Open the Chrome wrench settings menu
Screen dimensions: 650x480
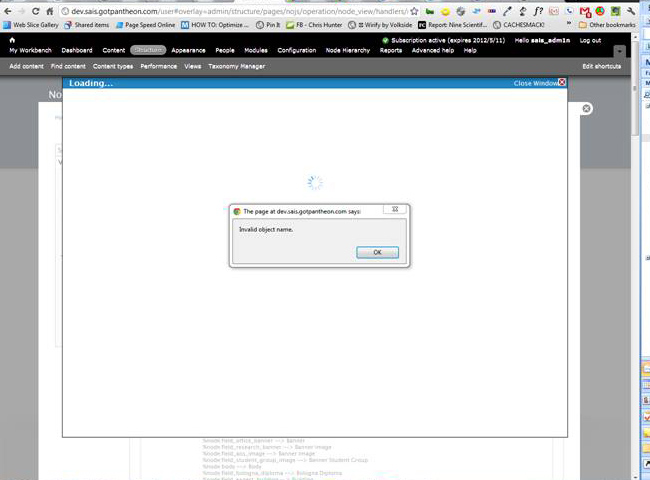[x=631, y=12]
